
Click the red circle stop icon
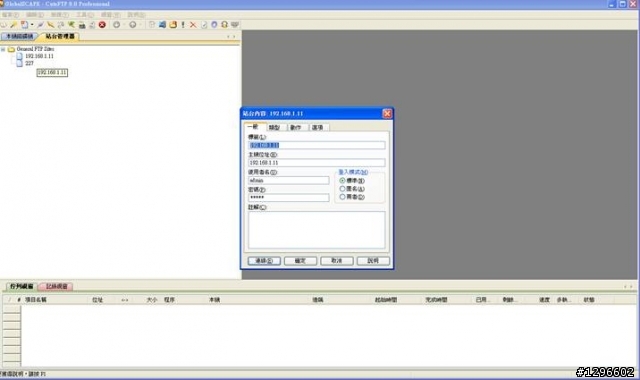pos(102,25)
